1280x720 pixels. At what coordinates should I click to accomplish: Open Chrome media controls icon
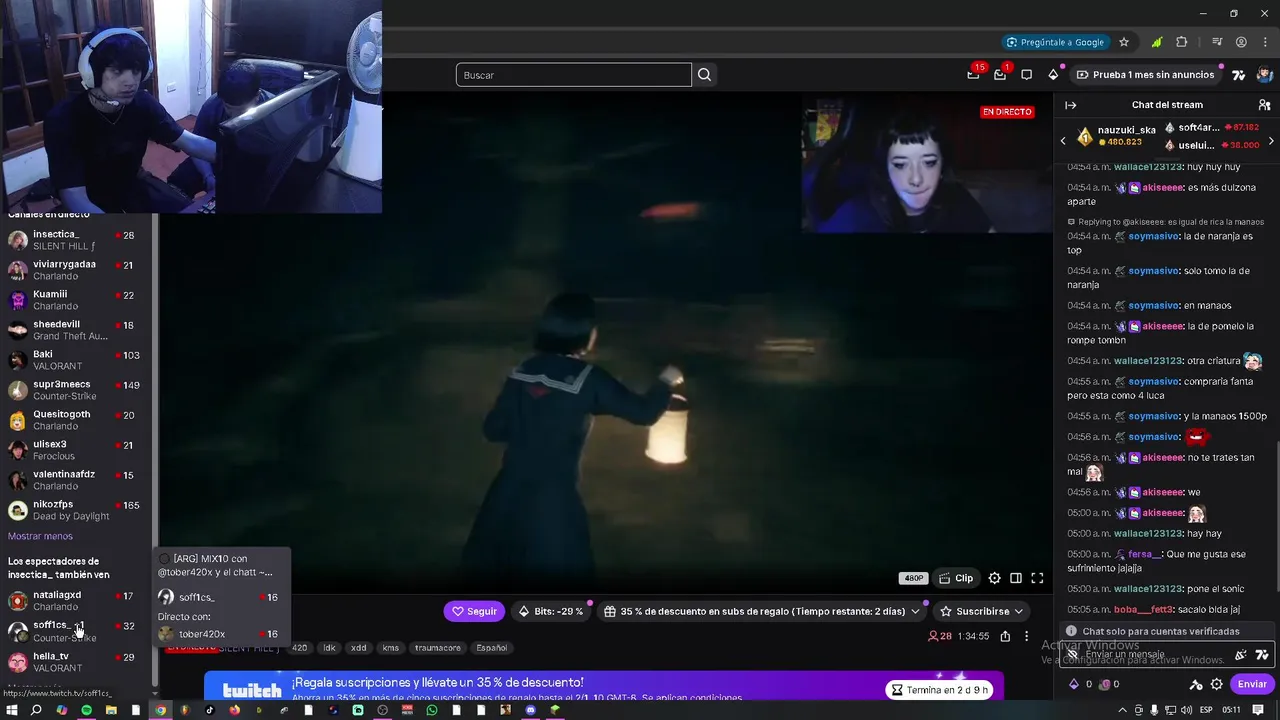[1217, 42]
